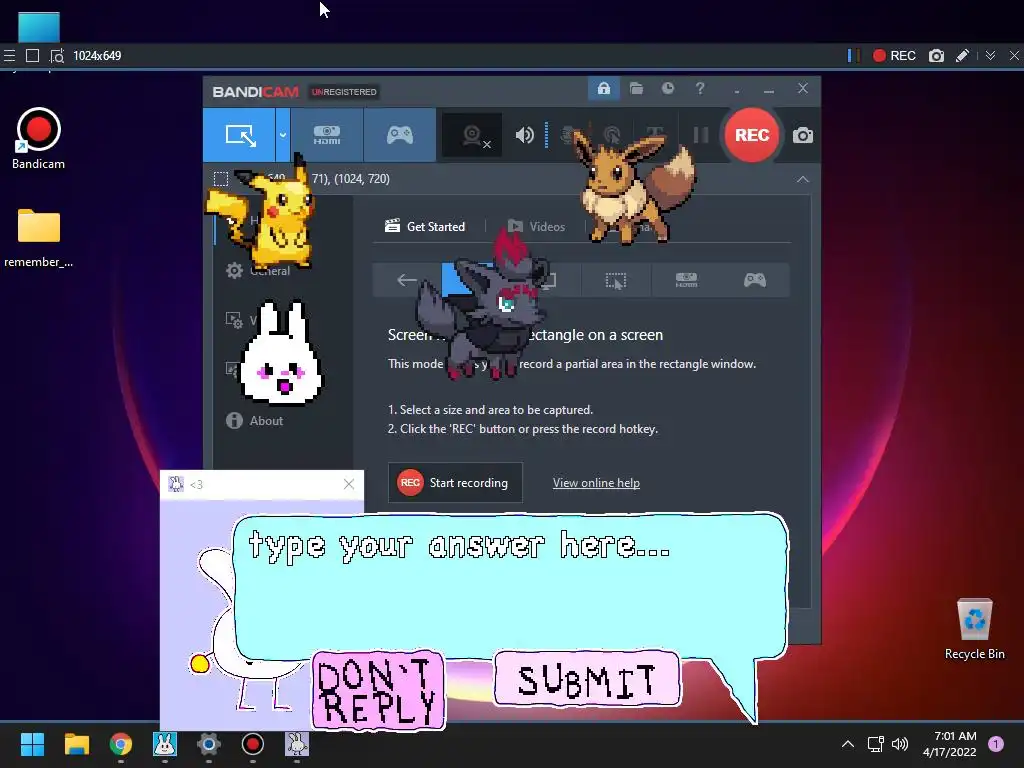The image size is (1024, 768).
Task: Select Bandicam rectangle screen recording mode
Action: 239,135
